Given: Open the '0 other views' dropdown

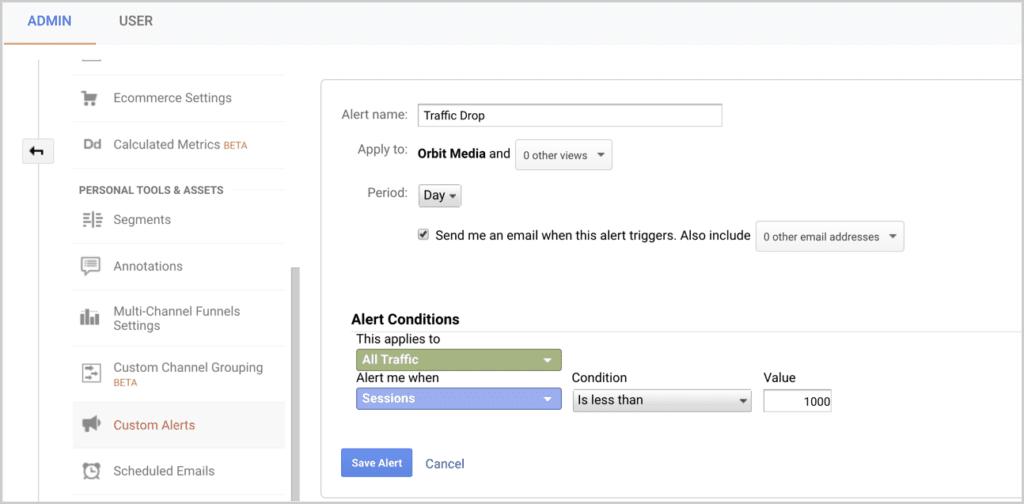Looking at the screenshot, I should point(563,155).
